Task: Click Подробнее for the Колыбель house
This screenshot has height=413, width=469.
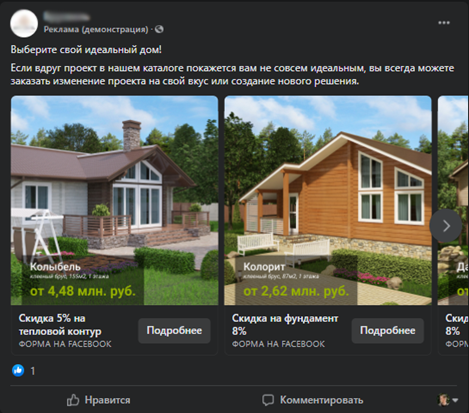Action: tap(174, 331)
